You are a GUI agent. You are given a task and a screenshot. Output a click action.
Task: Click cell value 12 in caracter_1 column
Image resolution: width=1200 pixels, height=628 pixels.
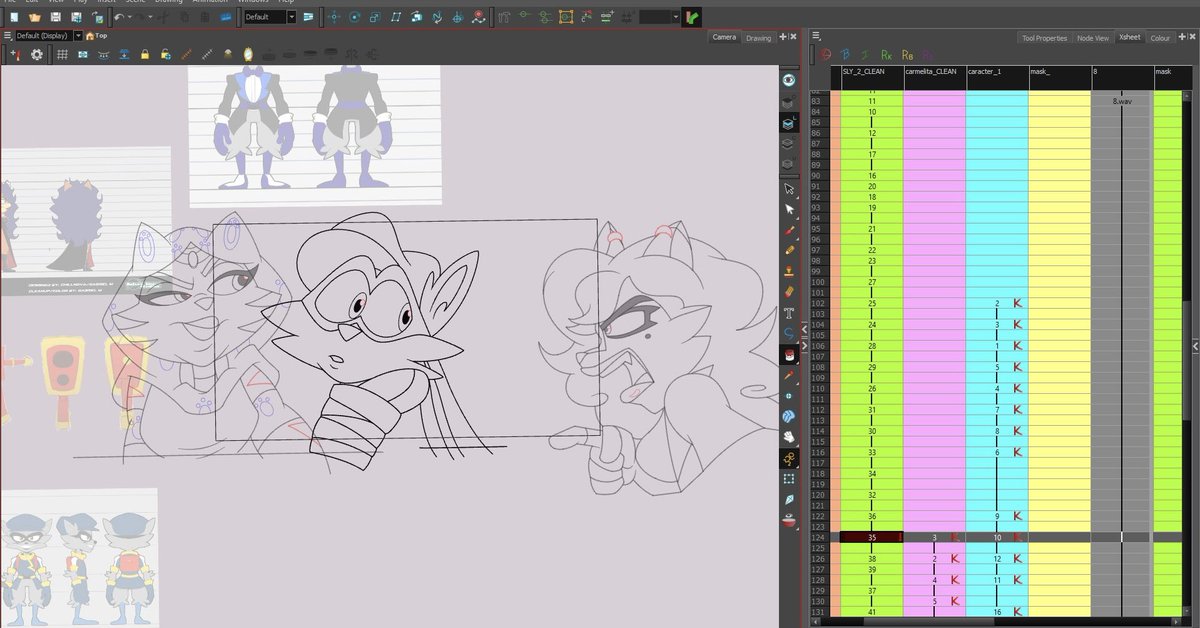[x=997, y=558]
